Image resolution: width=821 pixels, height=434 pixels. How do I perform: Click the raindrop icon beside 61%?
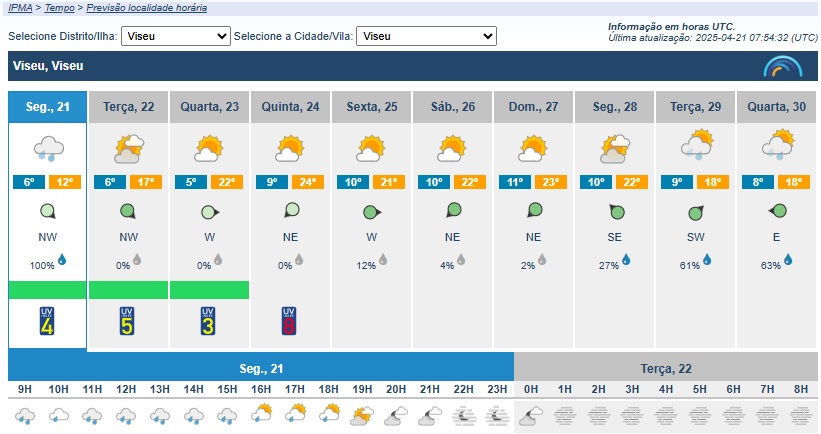(x=707, y=259)
